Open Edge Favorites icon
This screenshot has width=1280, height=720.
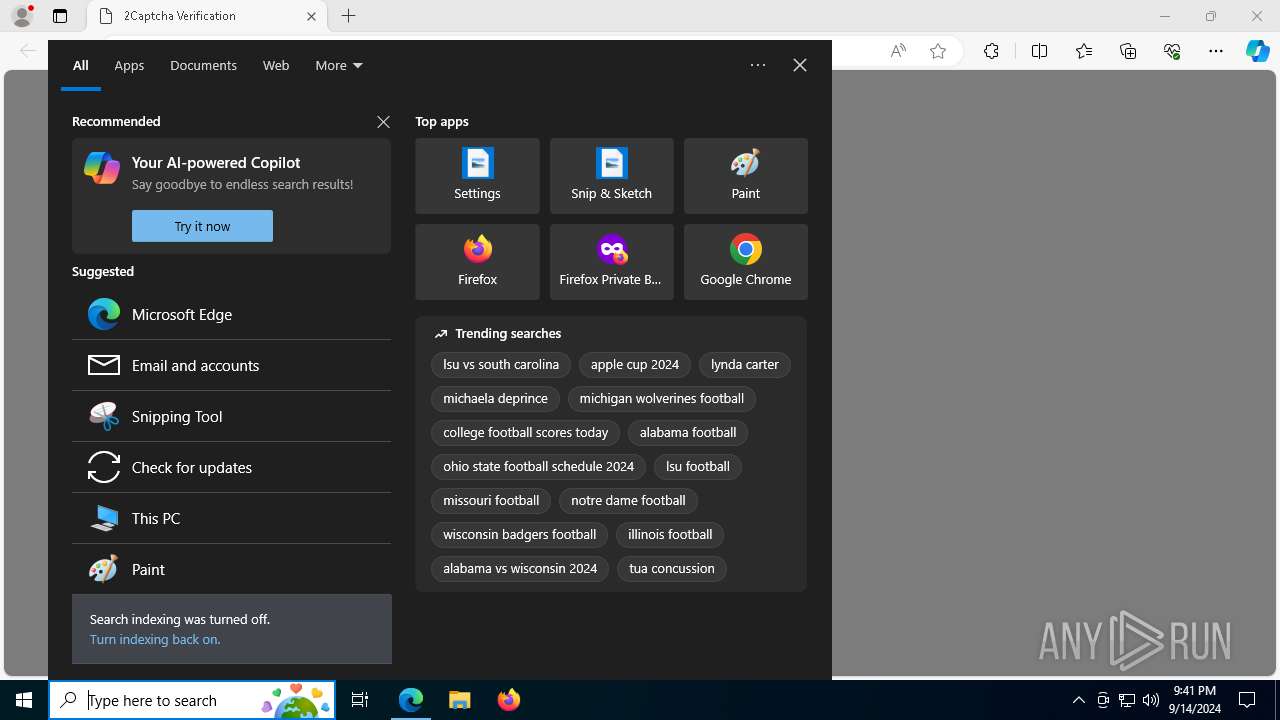(1084, 51)
